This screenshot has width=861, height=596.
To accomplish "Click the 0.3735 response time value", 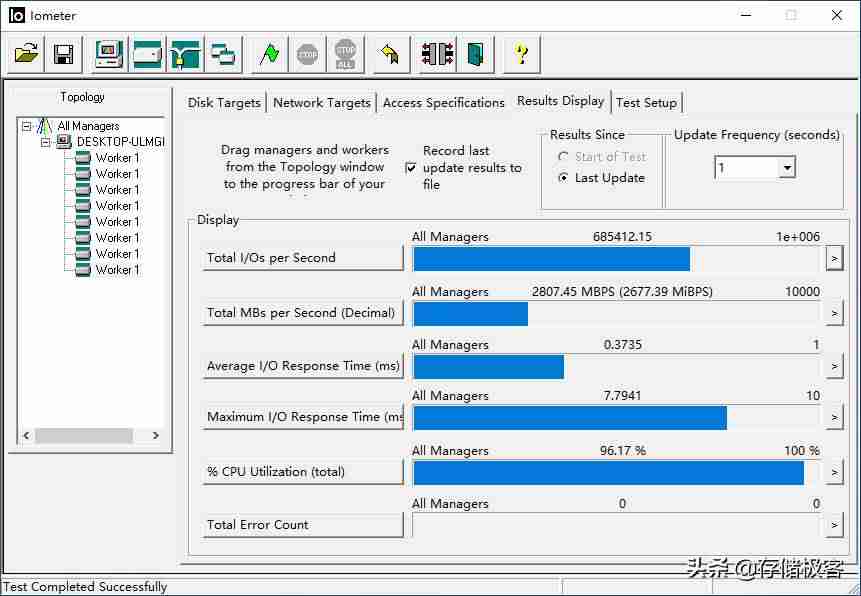I will 622,345.
